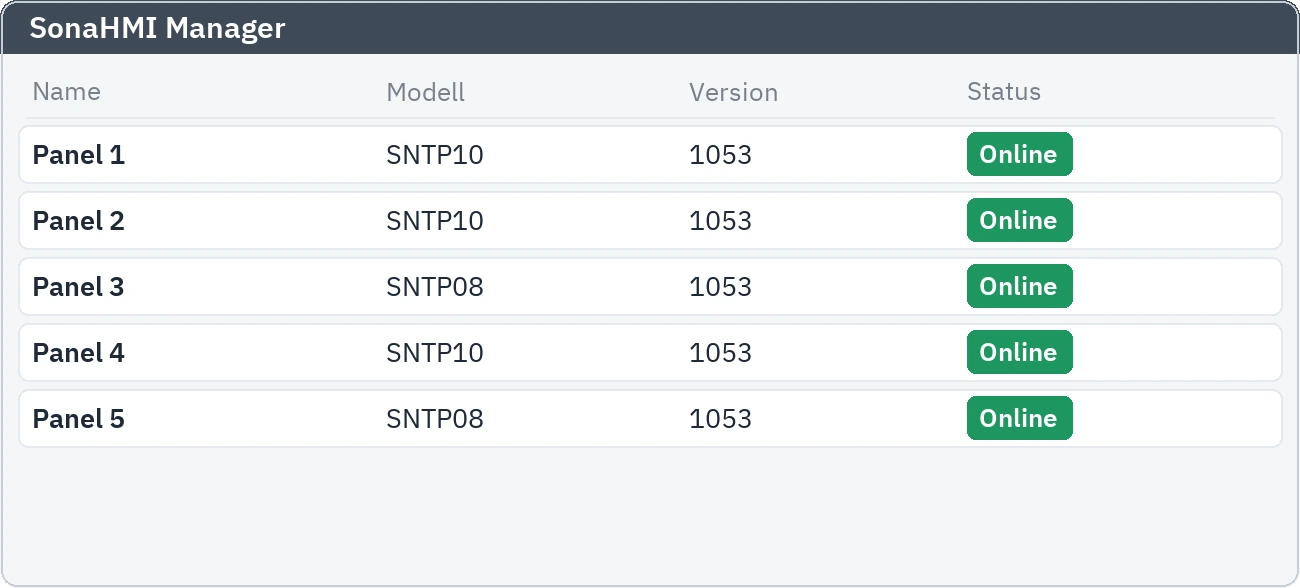Select the Panel 5 row

pos(650,419)
